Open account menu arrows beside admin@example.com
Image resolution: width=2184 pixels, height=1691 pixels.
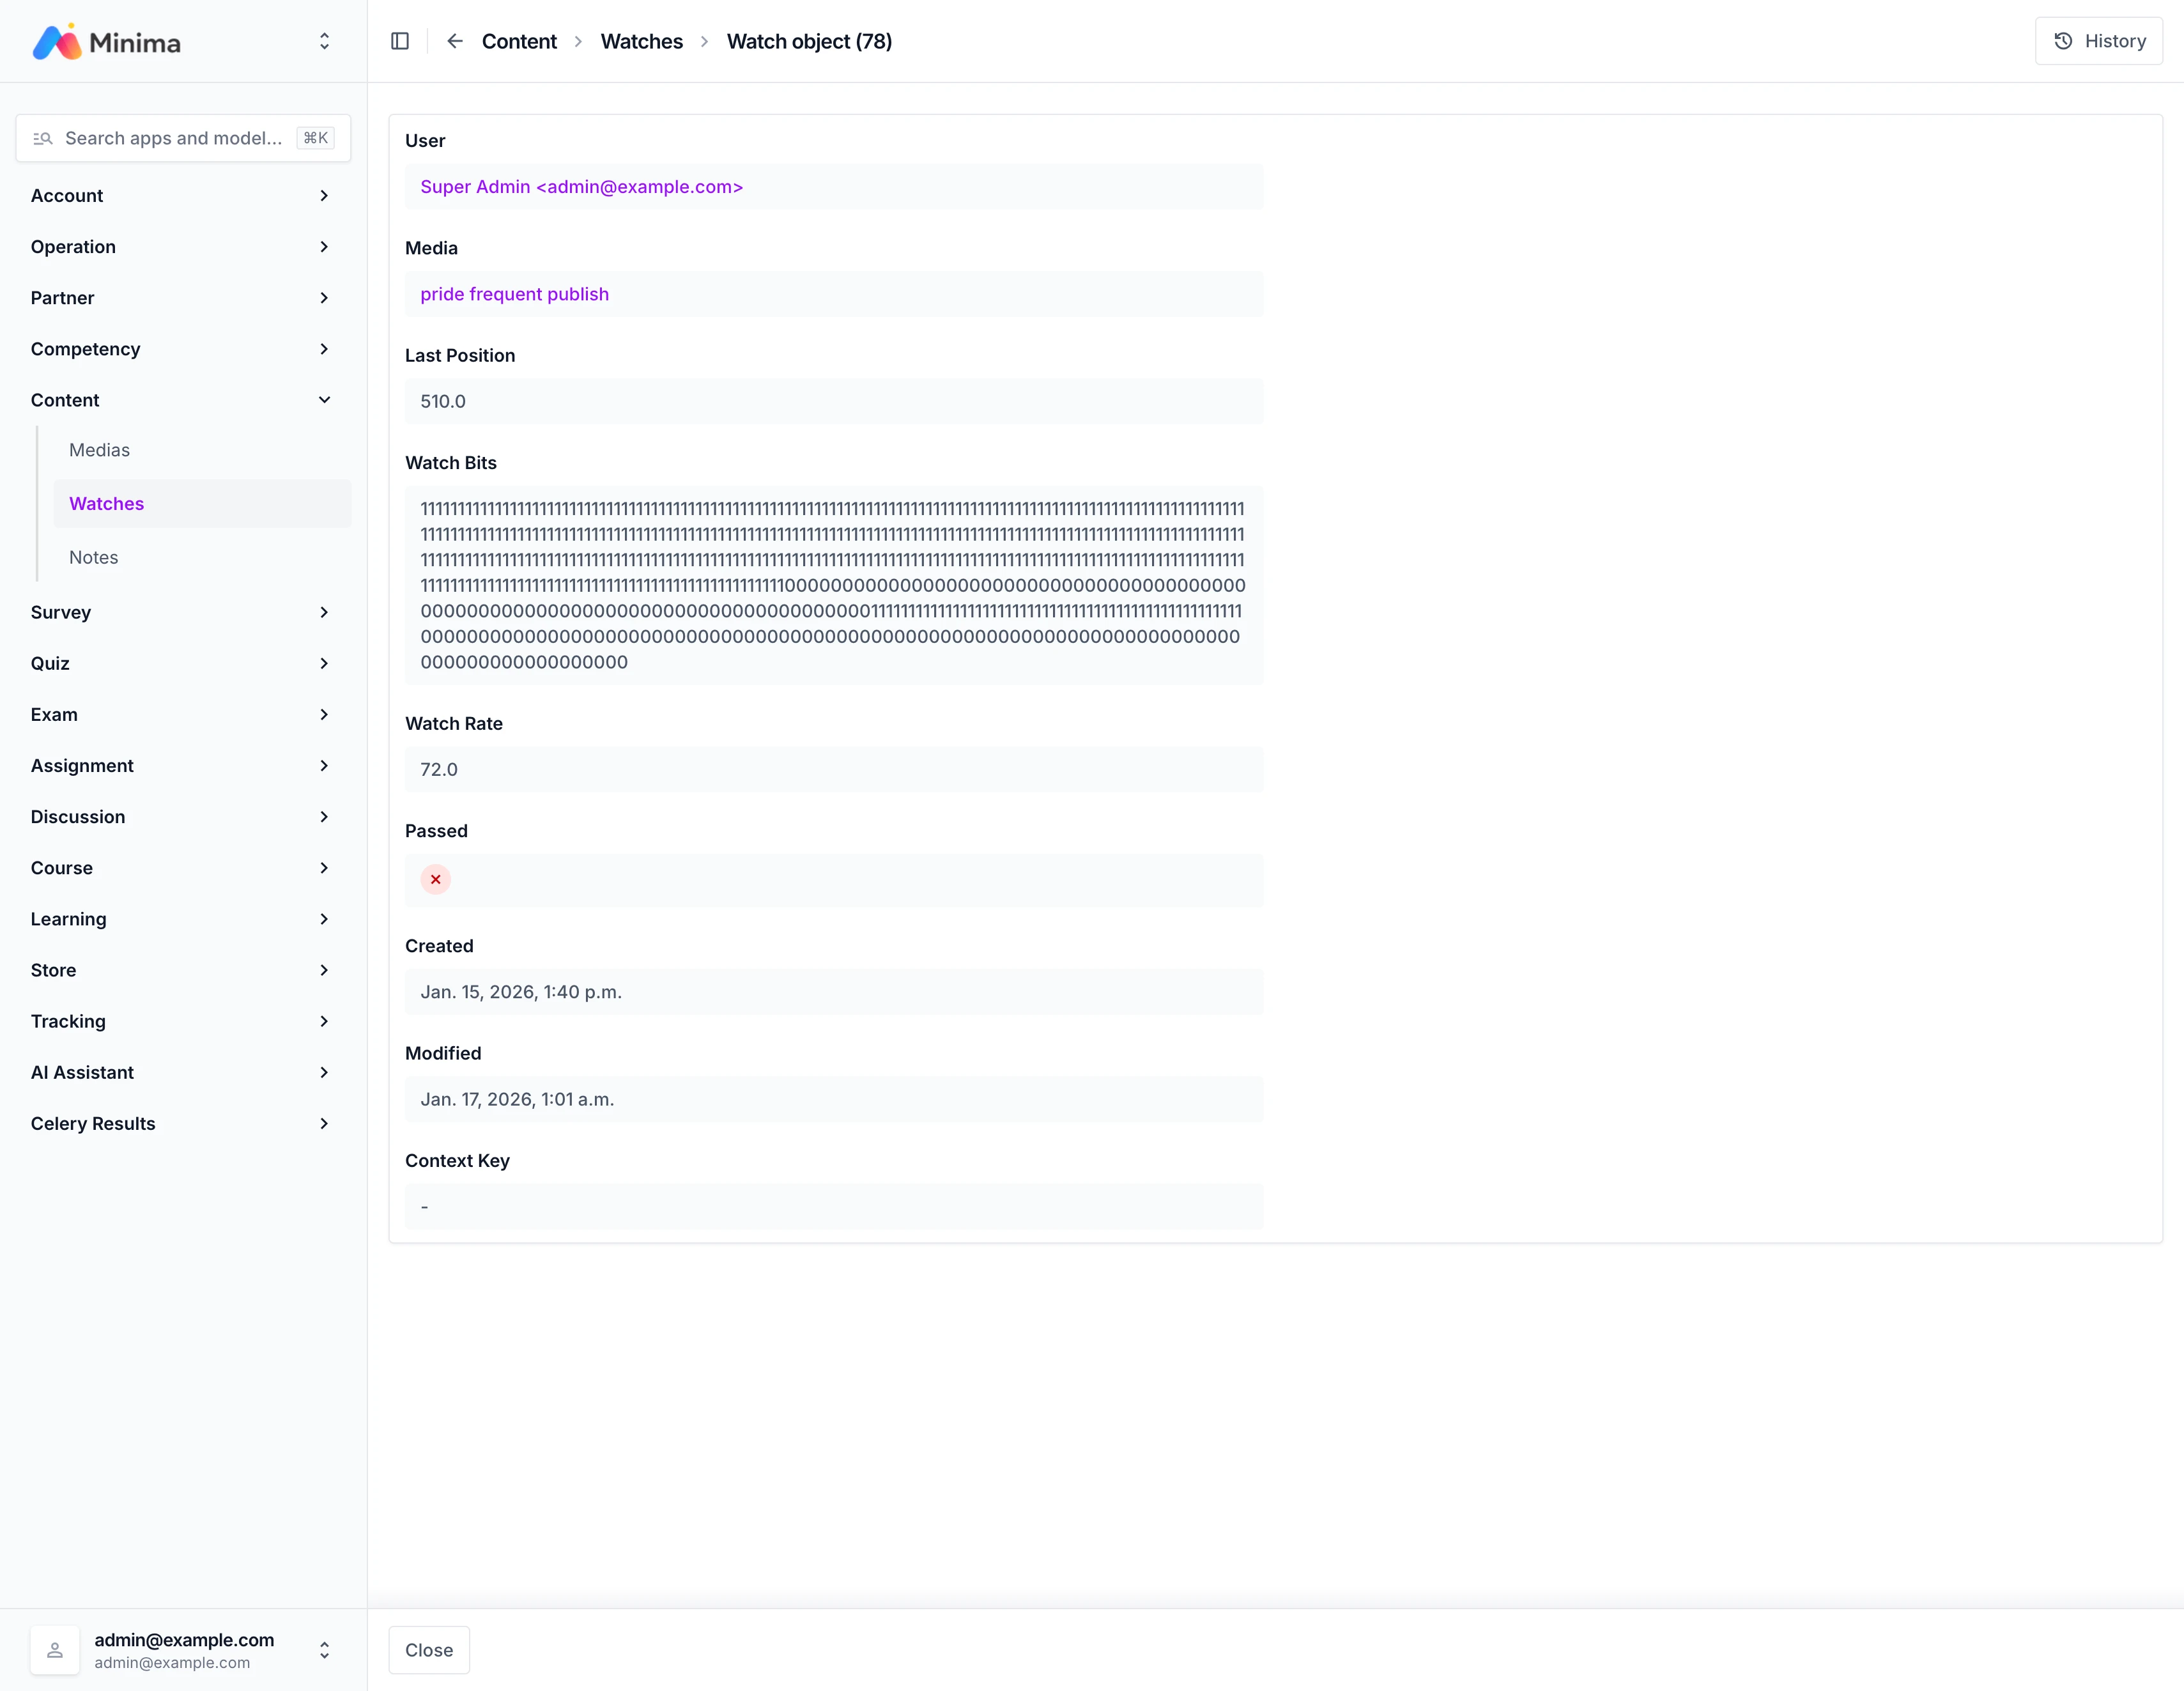point(324,1650)
